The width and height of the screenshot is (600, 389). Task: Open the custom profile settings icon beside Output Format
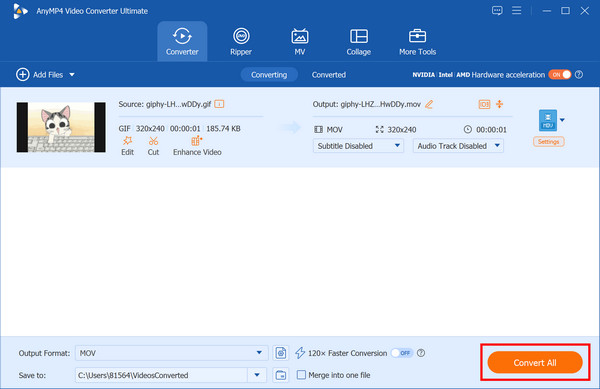(281, 353)
